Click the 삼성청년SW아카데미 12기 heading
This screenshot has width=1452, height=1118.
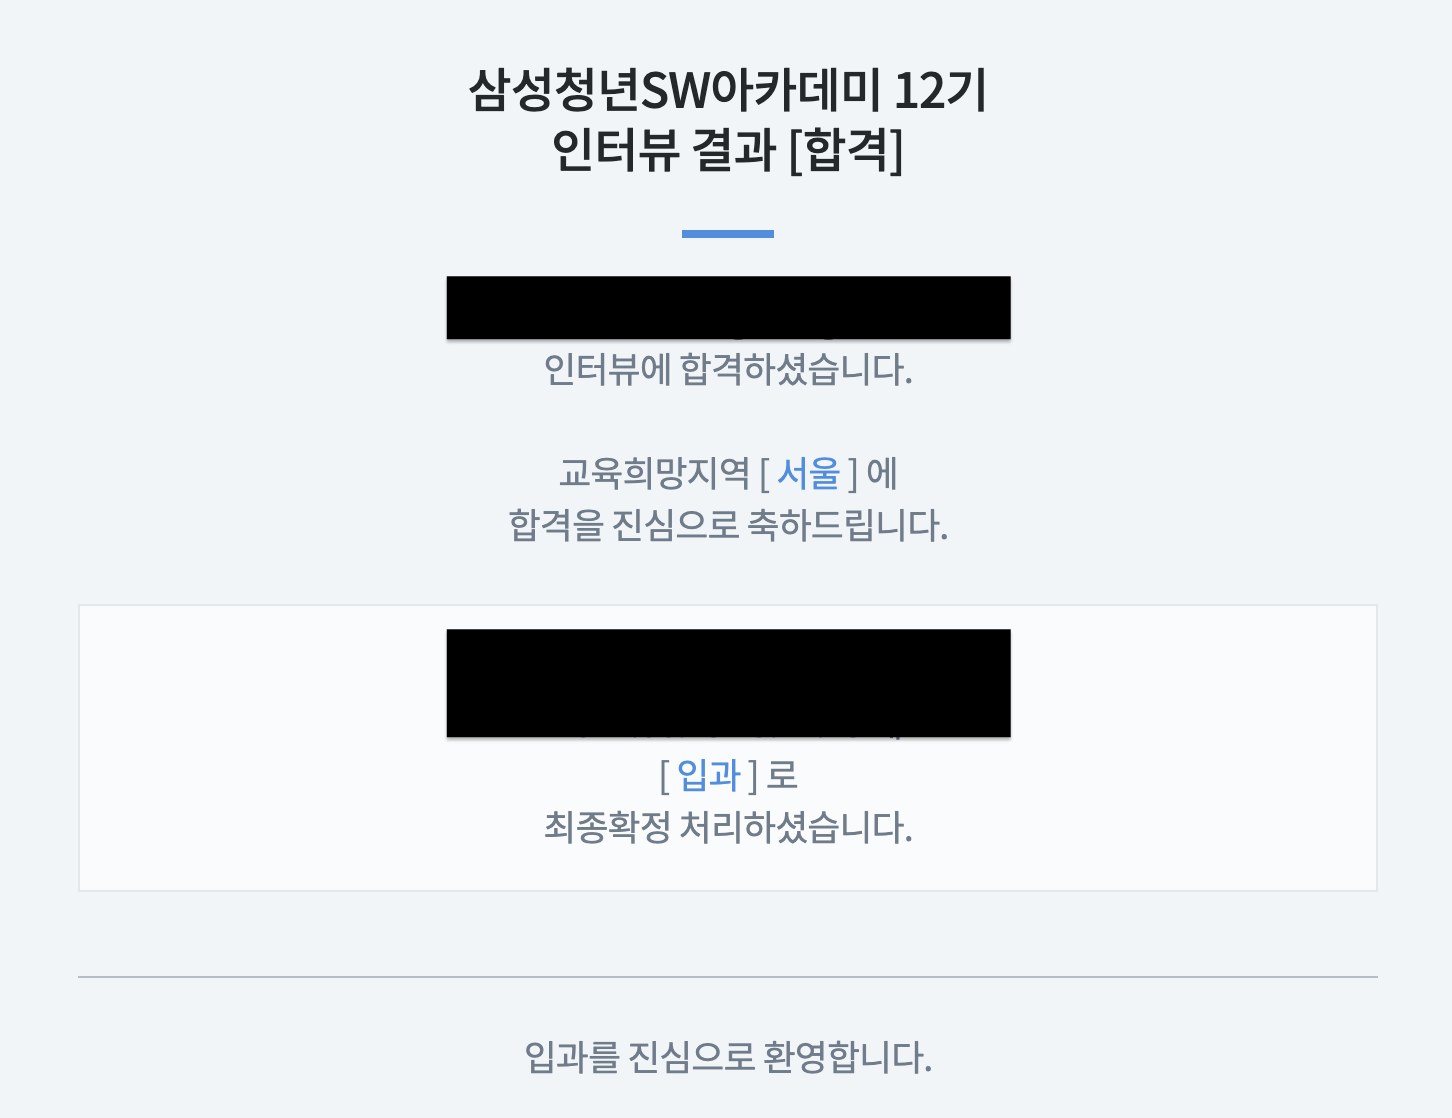727,91
